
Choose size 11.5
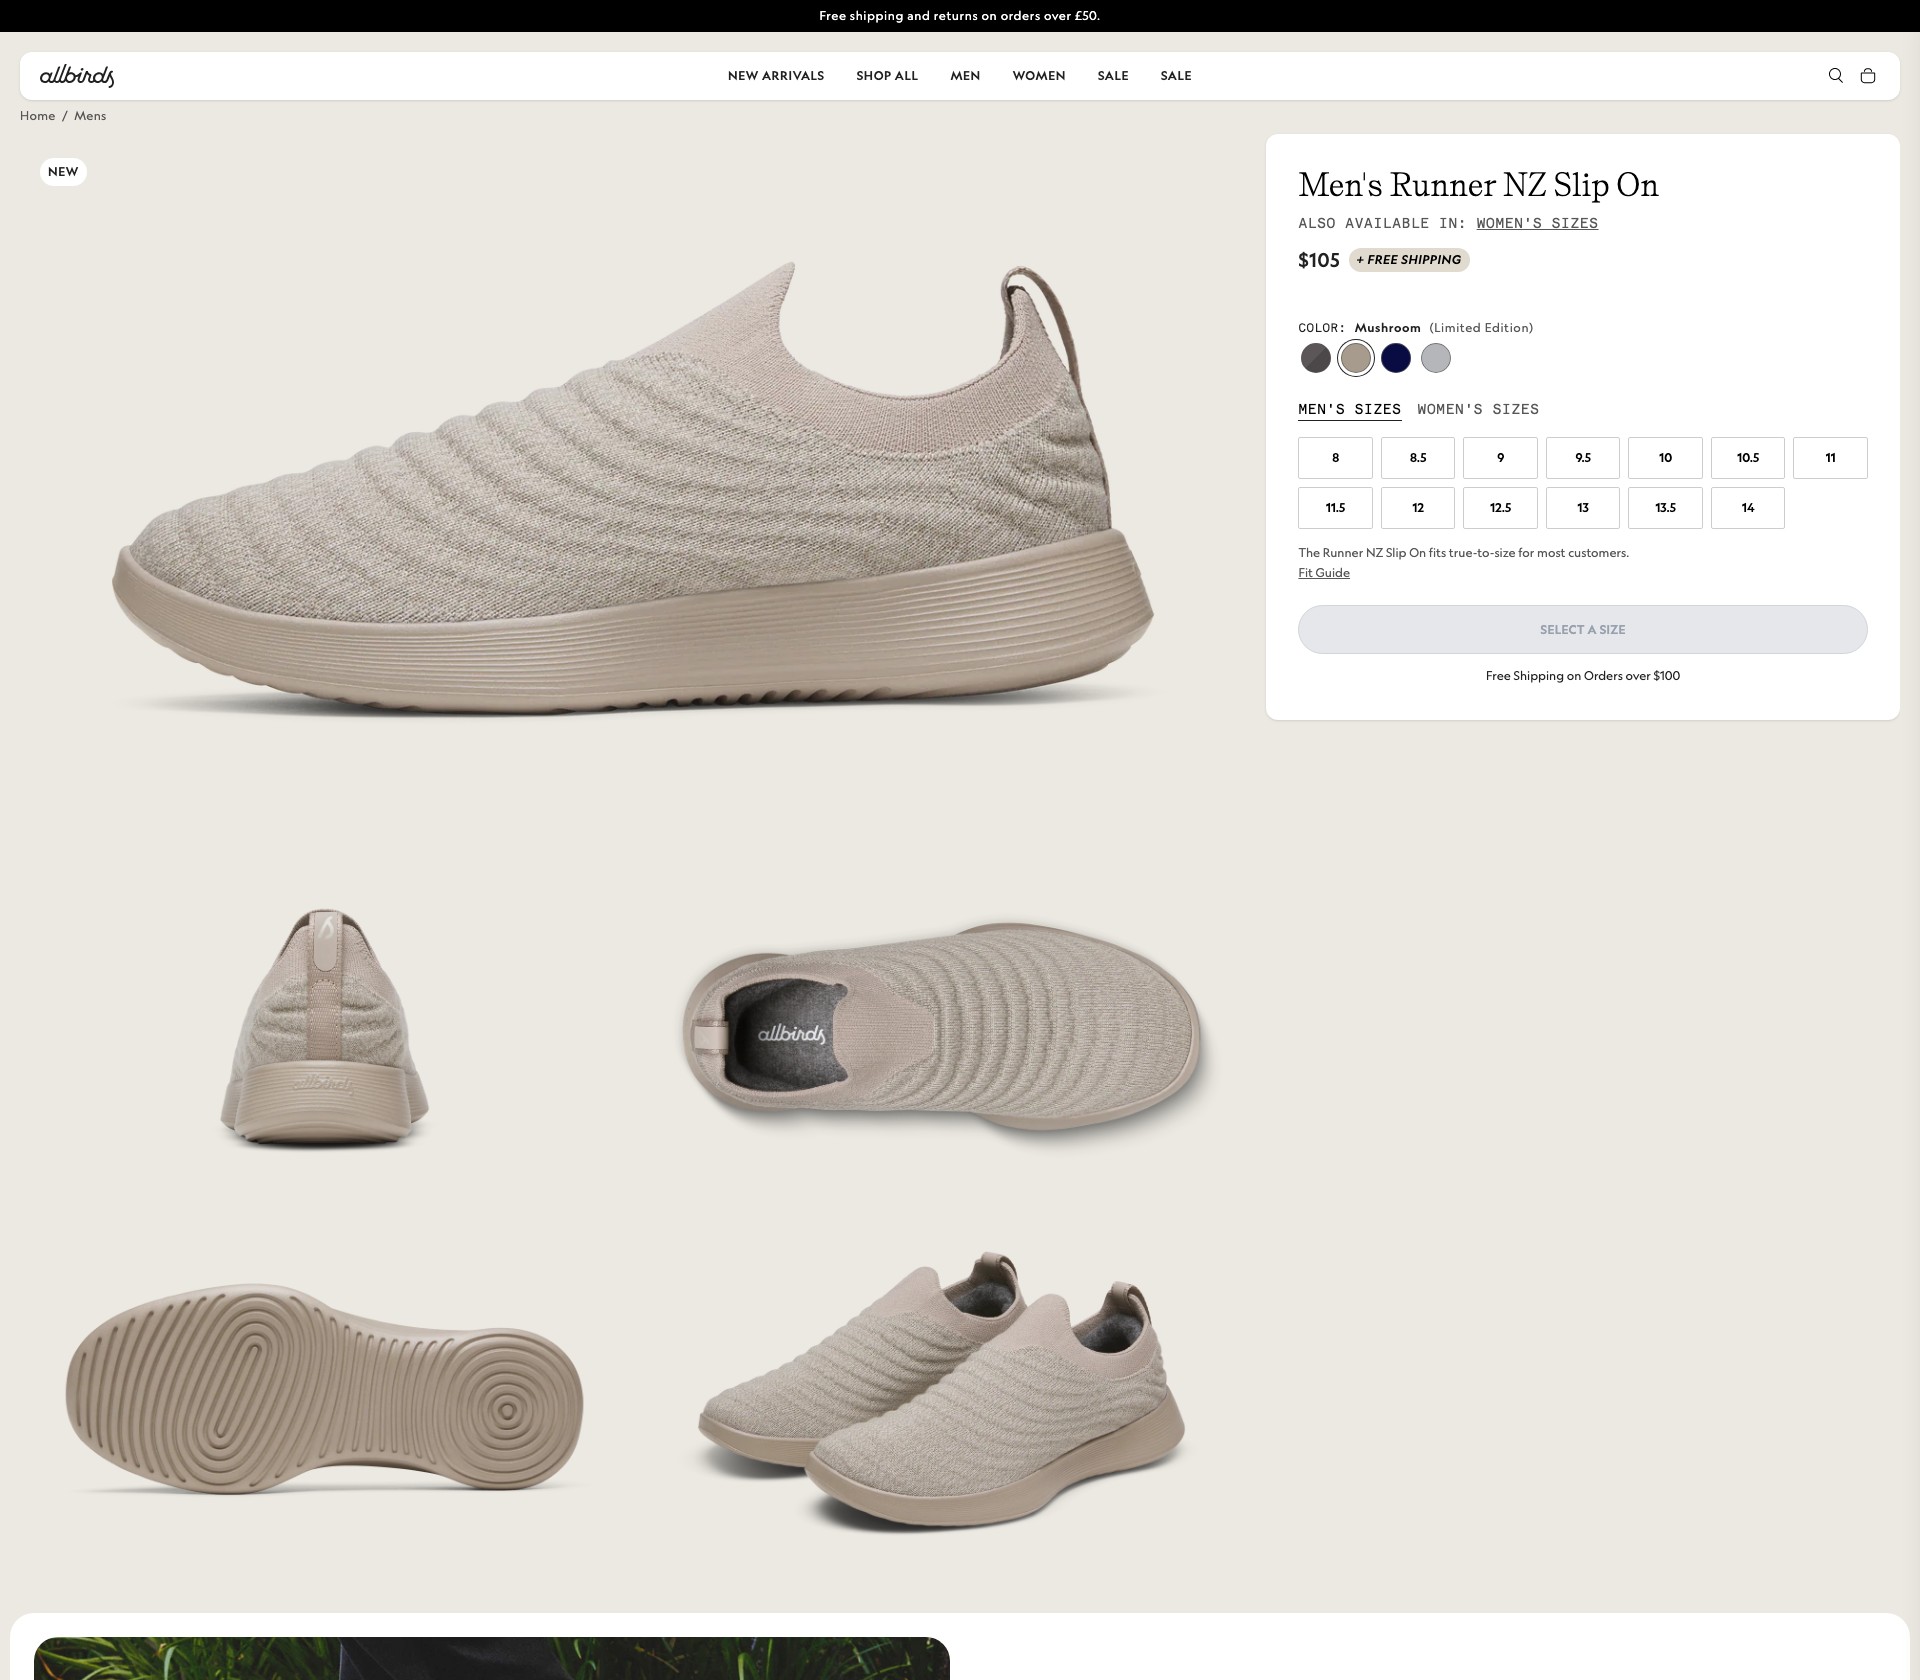pos(1335,508)
